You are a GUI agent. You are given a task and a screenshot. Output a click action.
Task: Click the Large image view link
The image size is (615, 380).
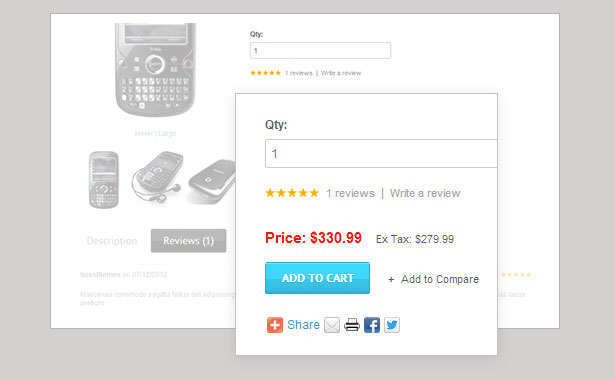[x=167, y=133]
